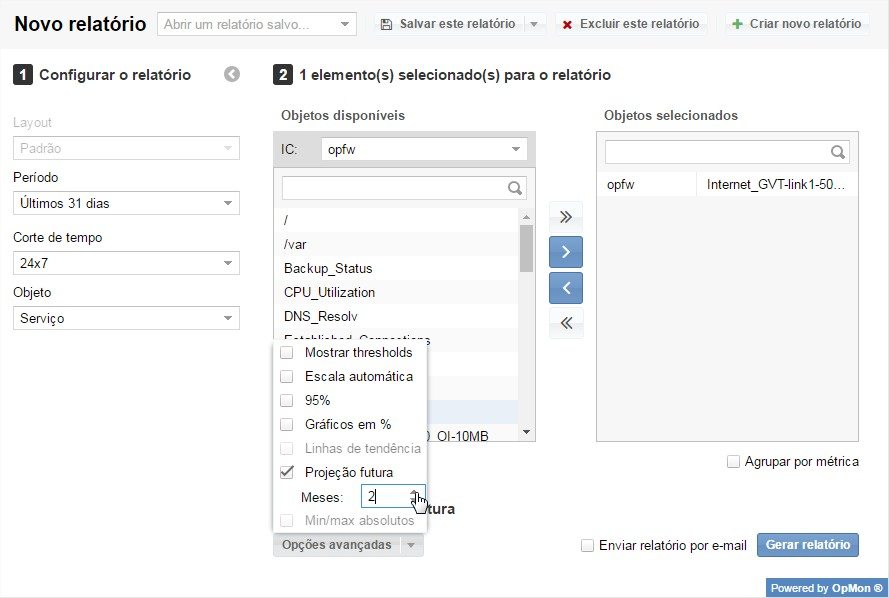Click the available objects list scrollbar
The width and height of the screenshot is (889, 598).
[x=526, y=250]
